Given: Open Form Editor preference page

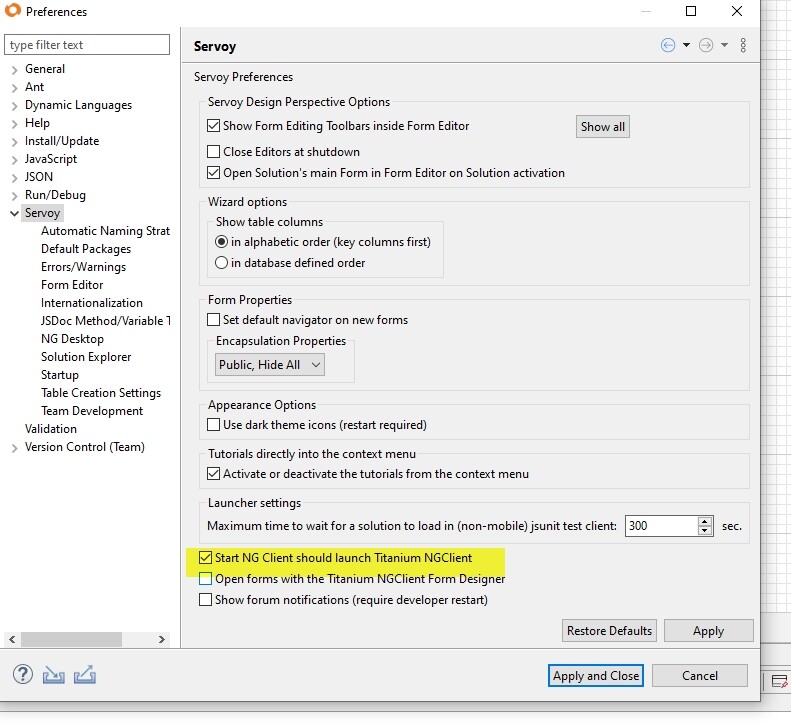Looking at the screenshot, I should point(72,285).
